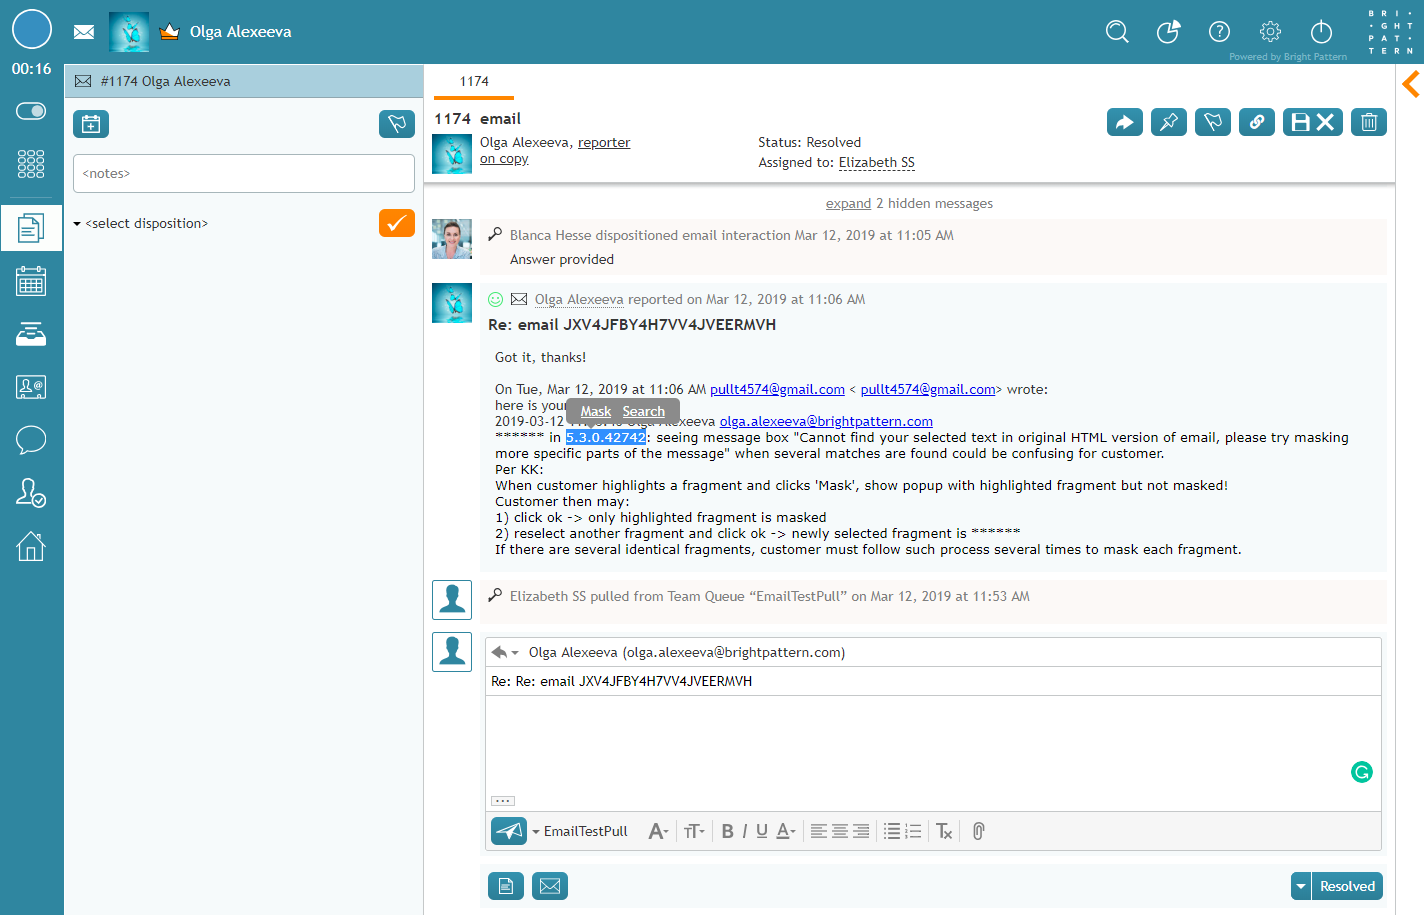Viewport: 1424px width, 915px height.
Task: Click the link case button
Action: 1257,122
